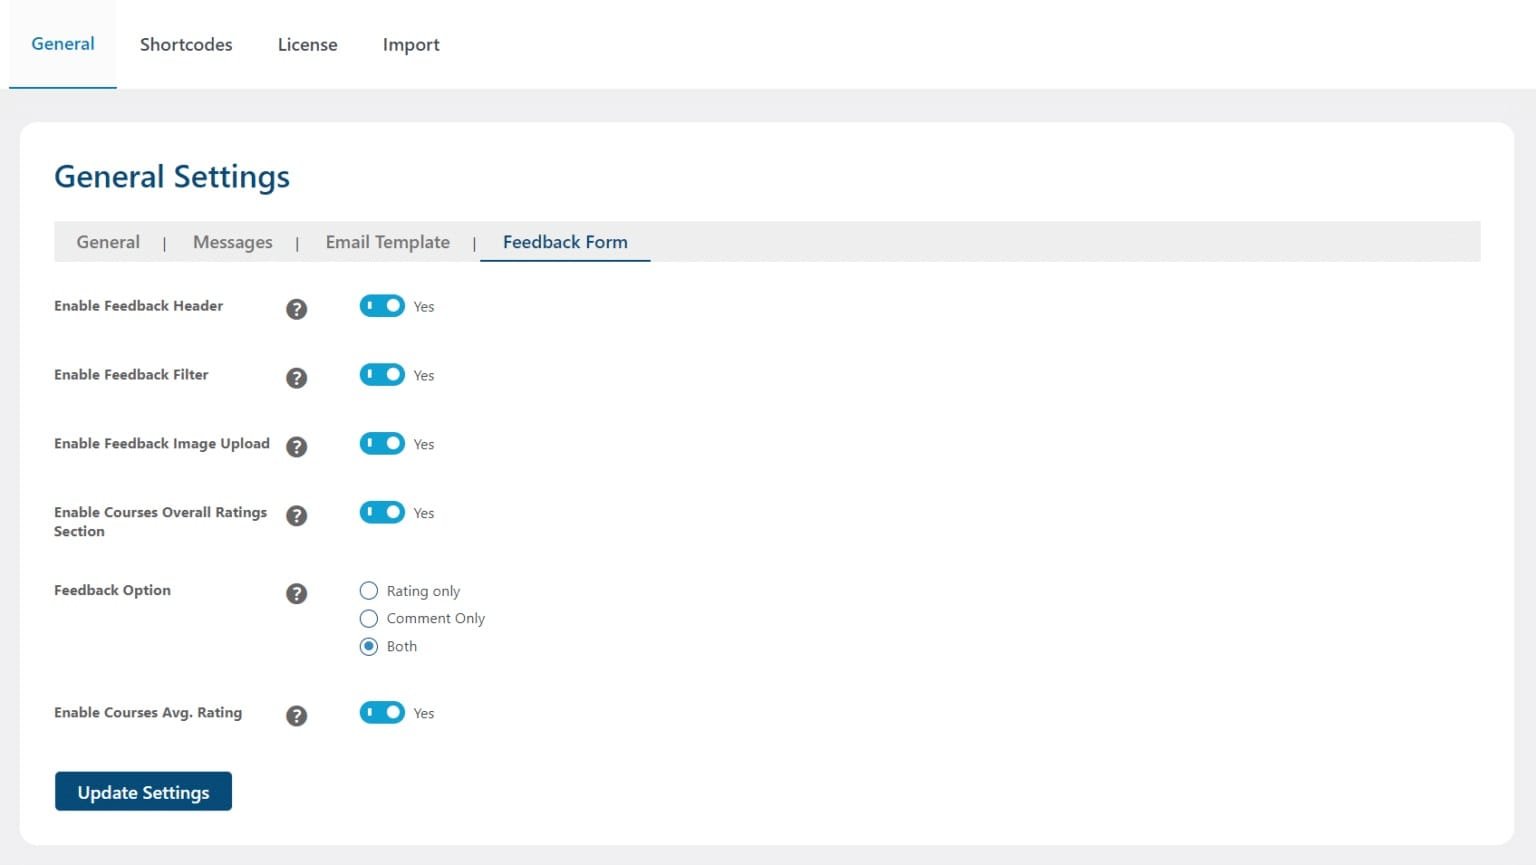Select the Rating only radio option
The width and height of the screenshot is (1536, 865).
pyautogui.click(x=369, y=591)
